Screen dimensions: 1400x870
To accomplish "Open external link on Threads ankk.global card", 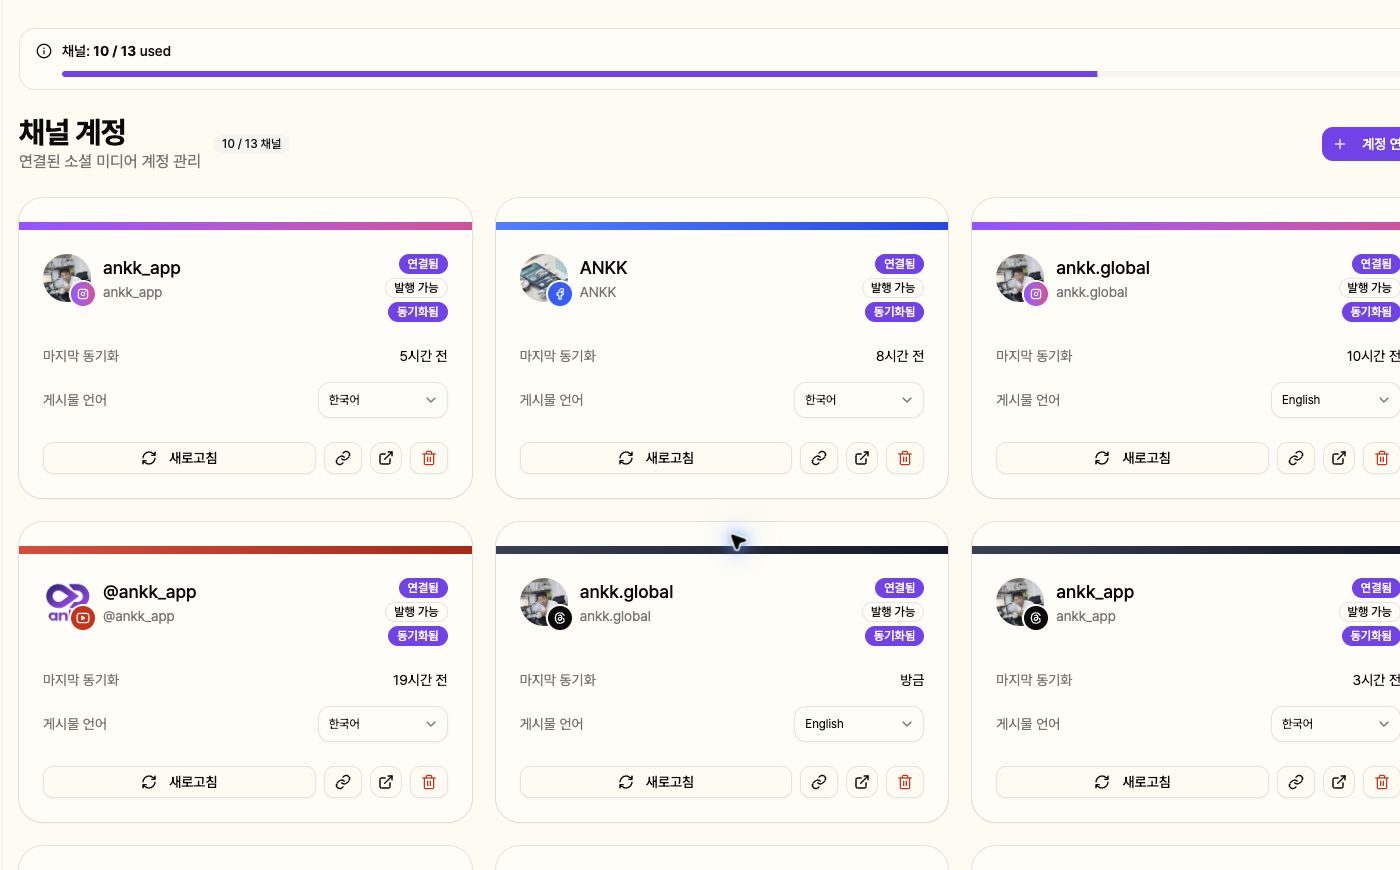I will pyautogui.click(x=862, y=782).
